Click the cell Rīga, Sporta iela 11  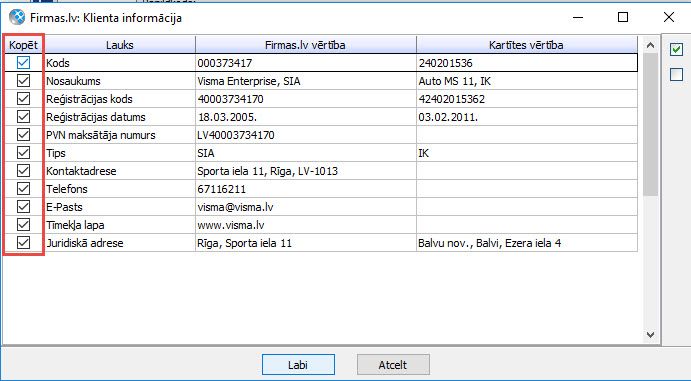pos(245,243)
